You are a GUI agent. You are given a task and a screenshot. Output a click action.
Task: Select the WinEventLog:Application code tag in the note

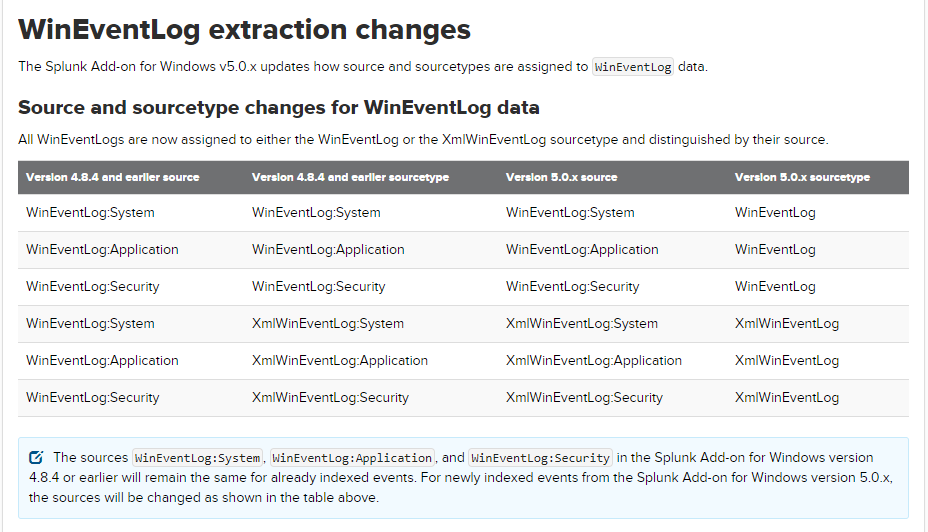click(x=353, y=458)
